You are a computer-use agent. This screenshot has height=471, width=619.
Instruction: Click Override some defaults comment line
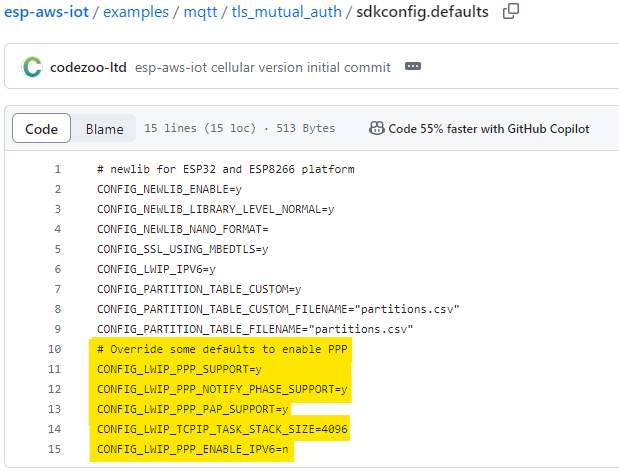pos(222,349)
